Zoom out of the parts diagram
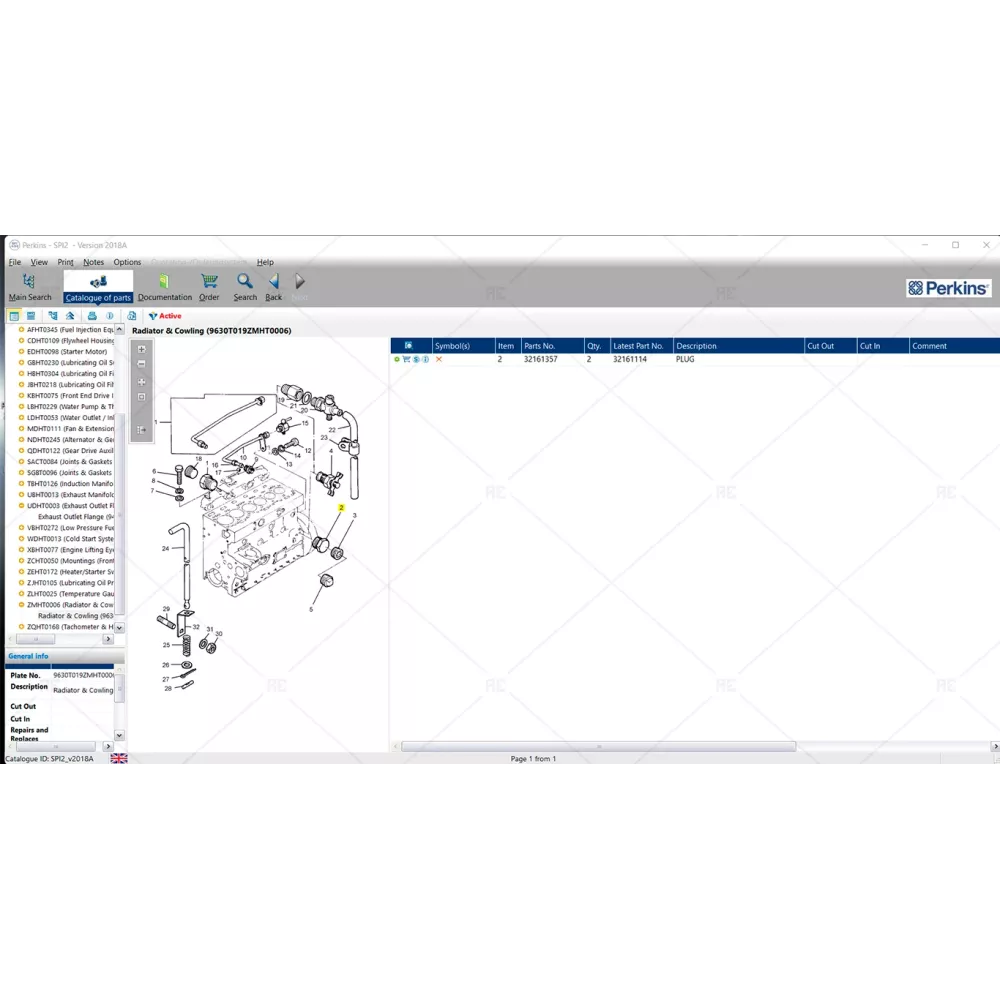Viewport: 1000px width, 1000px height. coord(141,365)
